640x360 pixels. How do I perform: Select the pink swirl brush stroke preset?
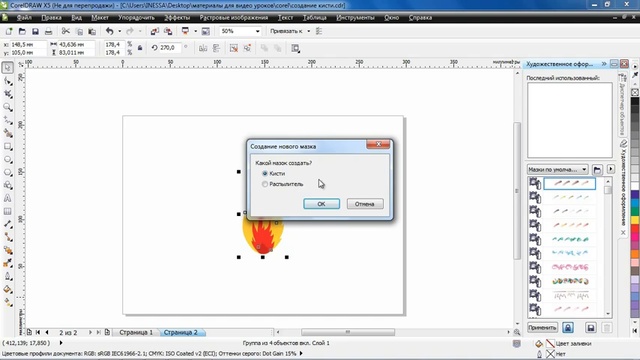click(x=570, y=267)
